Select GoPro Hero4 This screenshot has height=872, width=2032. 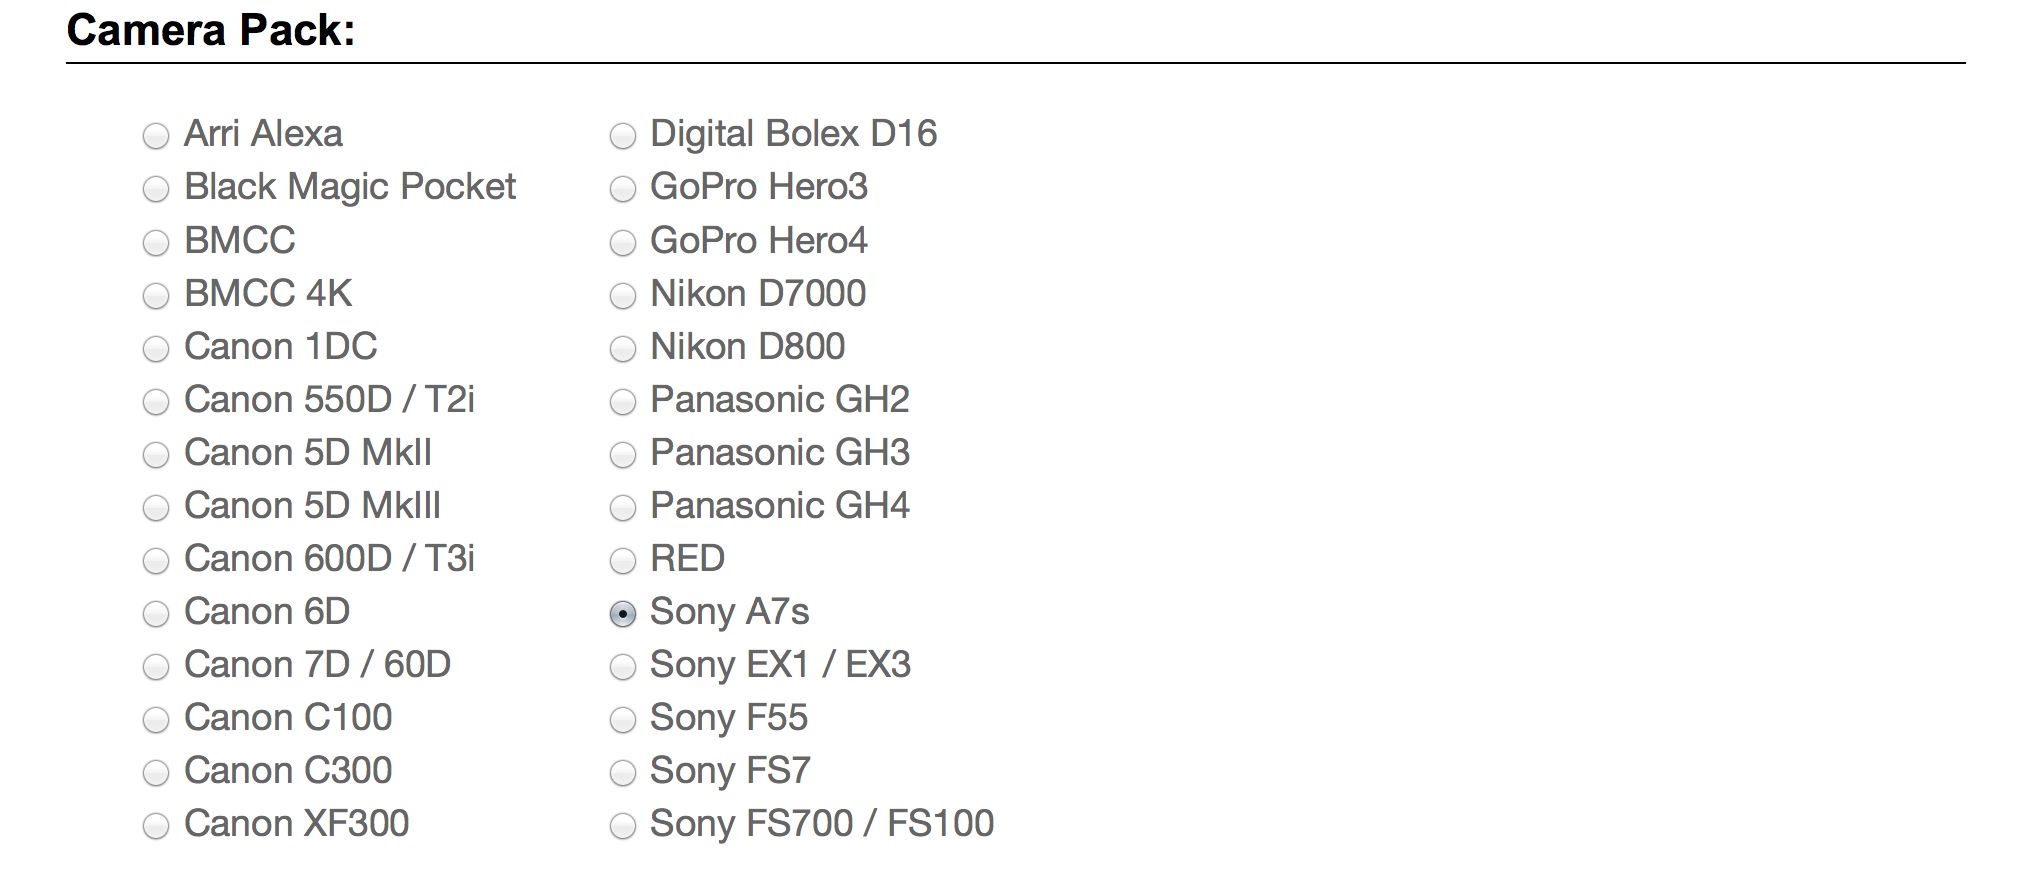tap(623, 241)
